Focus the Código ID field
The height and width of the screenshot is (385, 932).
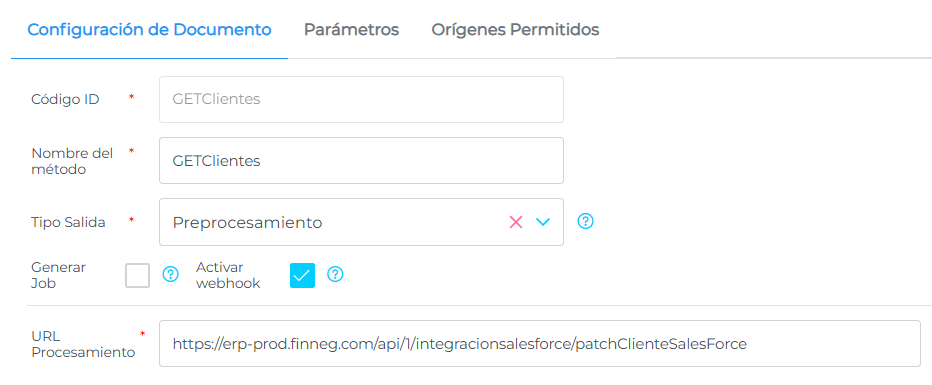coord(361,99)
